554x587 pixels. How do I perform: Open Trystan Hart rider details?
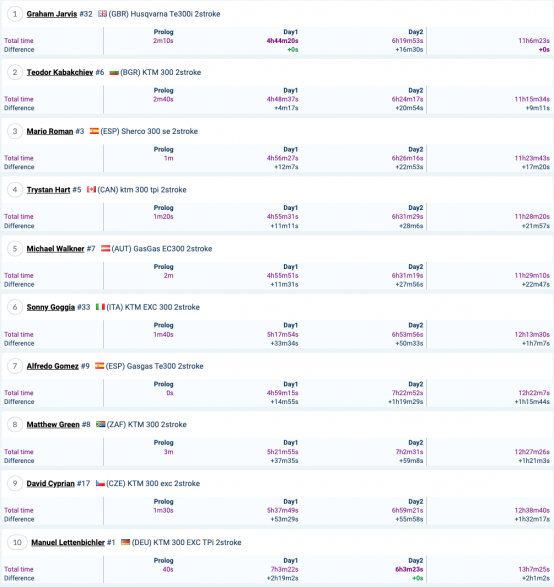click(48, 190)
